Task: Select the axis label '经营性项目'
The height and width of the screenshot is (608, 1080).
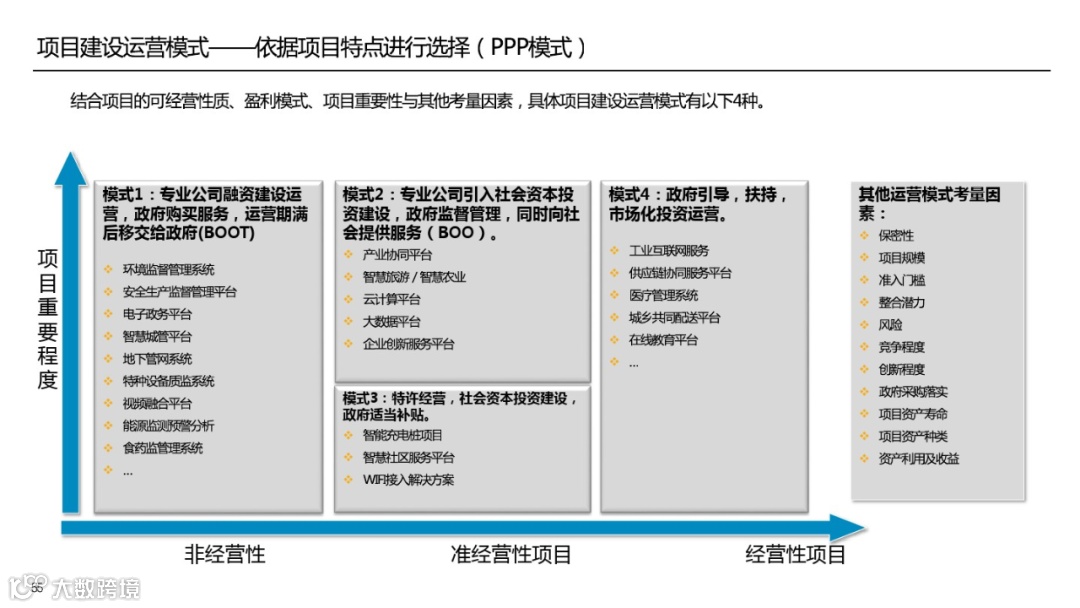Action: 795,554
